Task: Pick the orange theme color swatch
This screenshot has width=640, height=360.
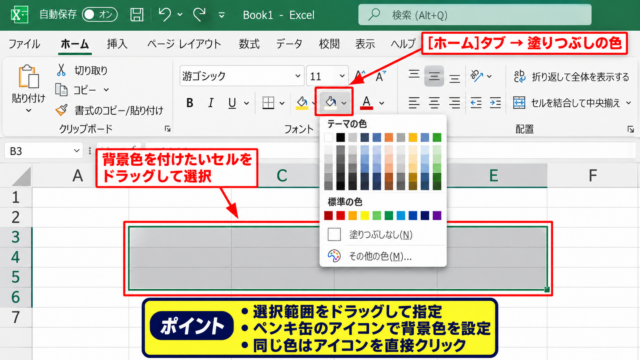Action: click(x=389, y=137)
